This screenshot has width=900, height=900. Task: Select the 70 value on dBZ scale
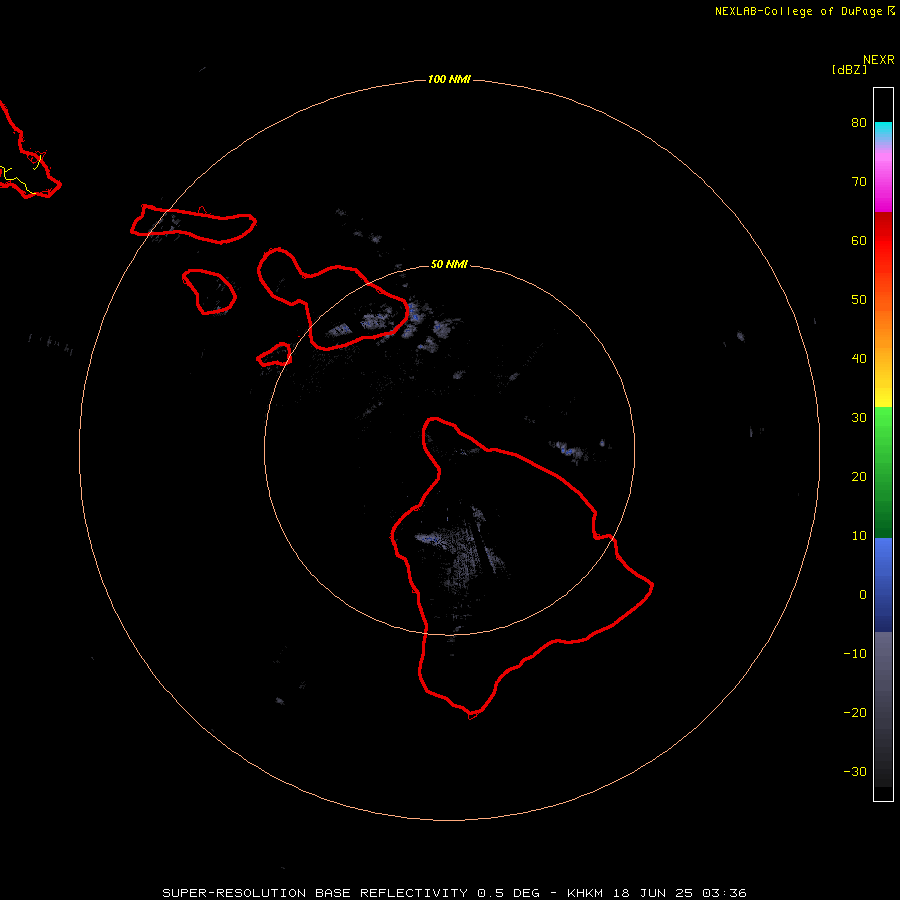[859, 181]
